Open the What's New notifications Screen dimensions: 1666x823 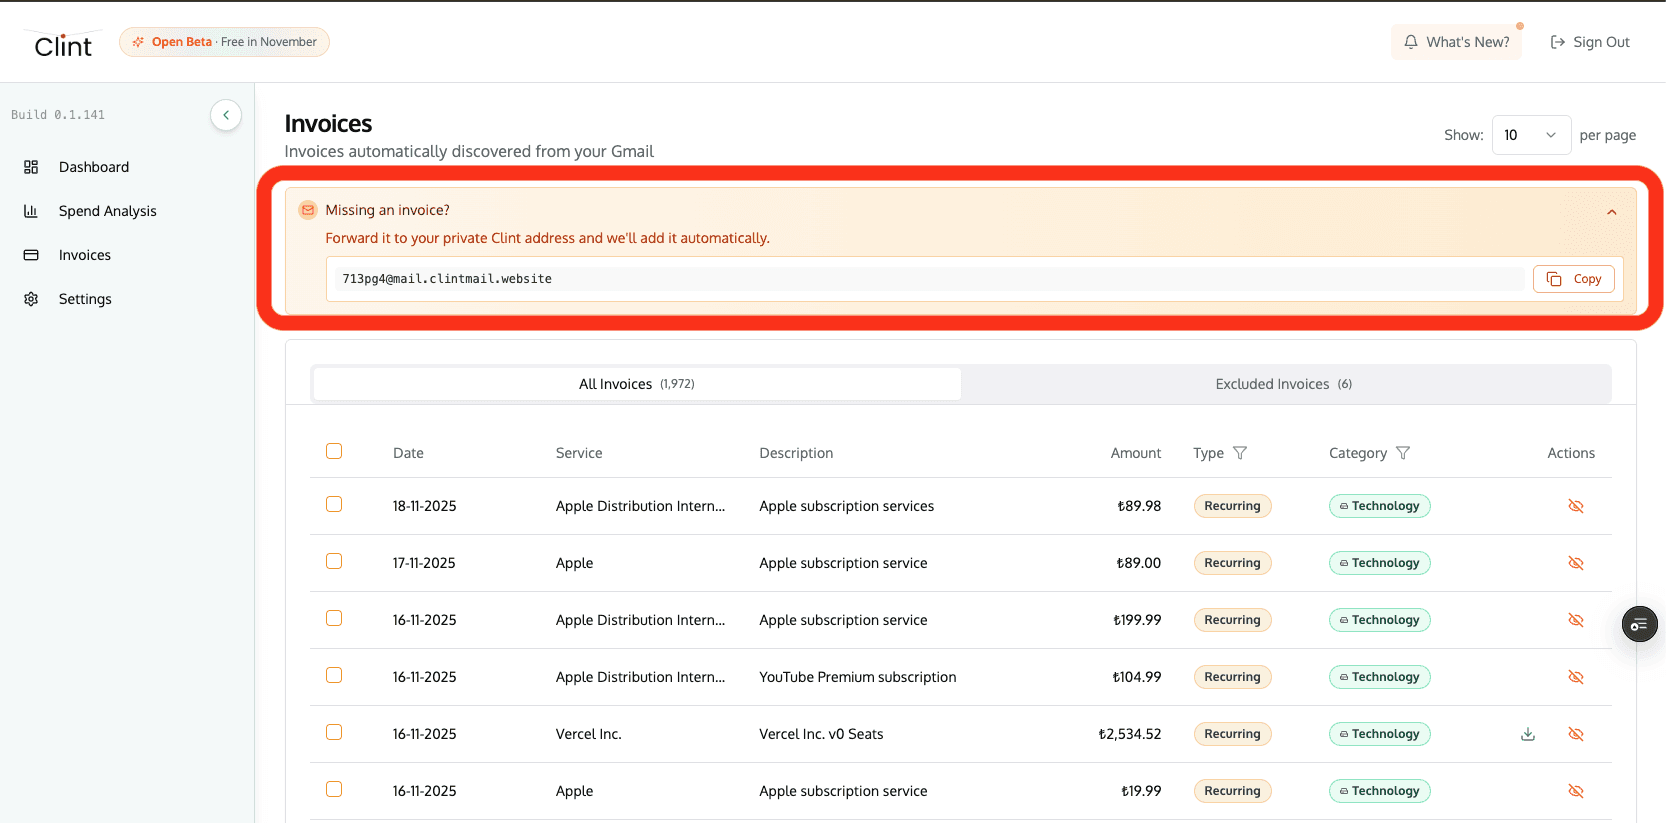click(1456, 42)
